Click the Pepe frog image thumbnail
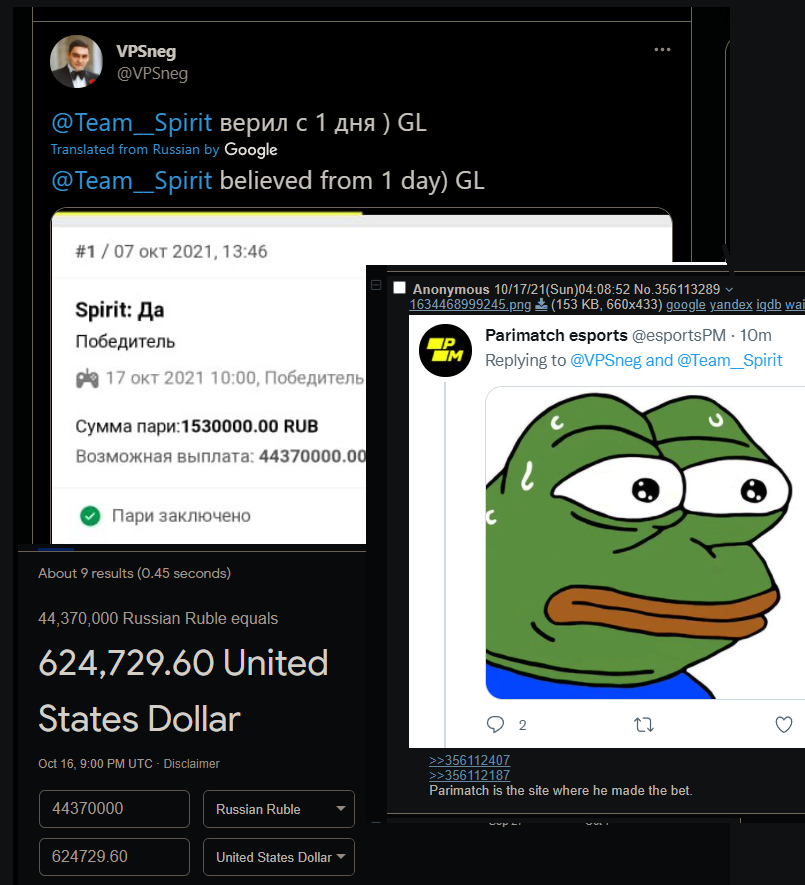 pyautogui.click(x=645, y=543)
